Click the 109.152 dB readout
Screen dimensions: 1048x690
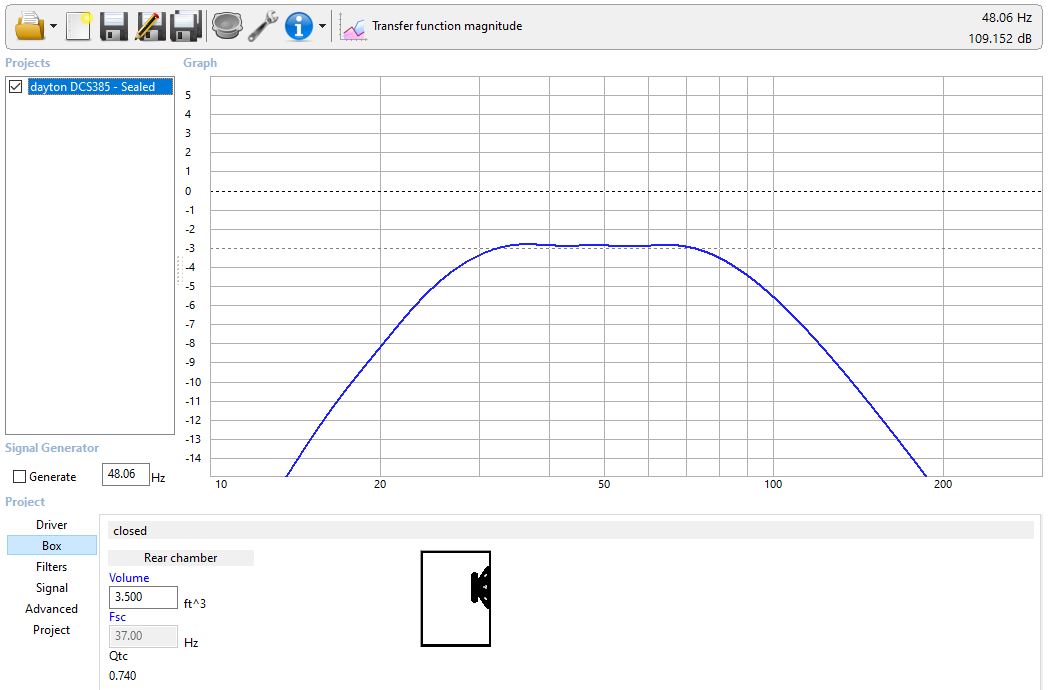(x=1000, y=39)
